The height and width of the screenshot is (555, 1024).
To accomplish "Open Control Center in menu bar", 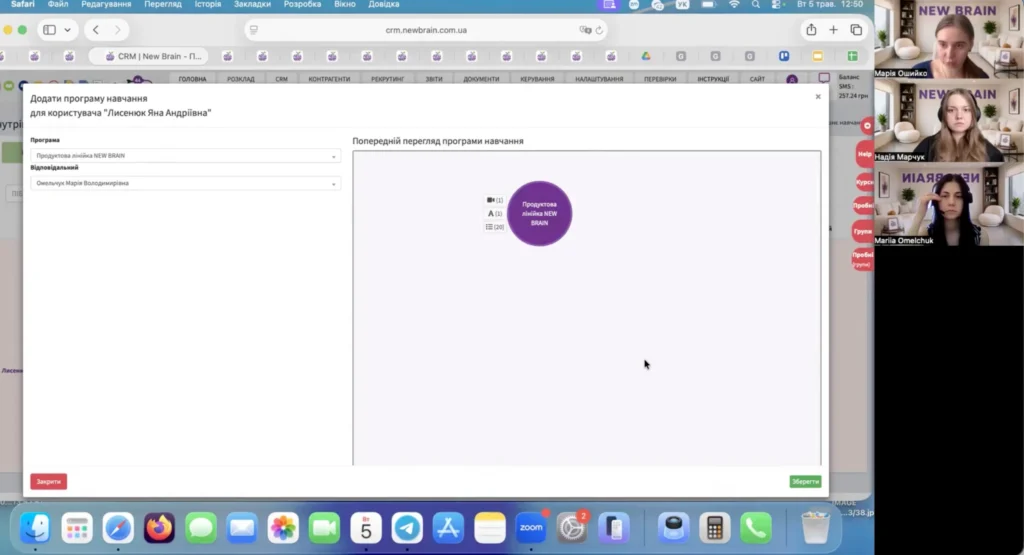I will pos(776,5).
